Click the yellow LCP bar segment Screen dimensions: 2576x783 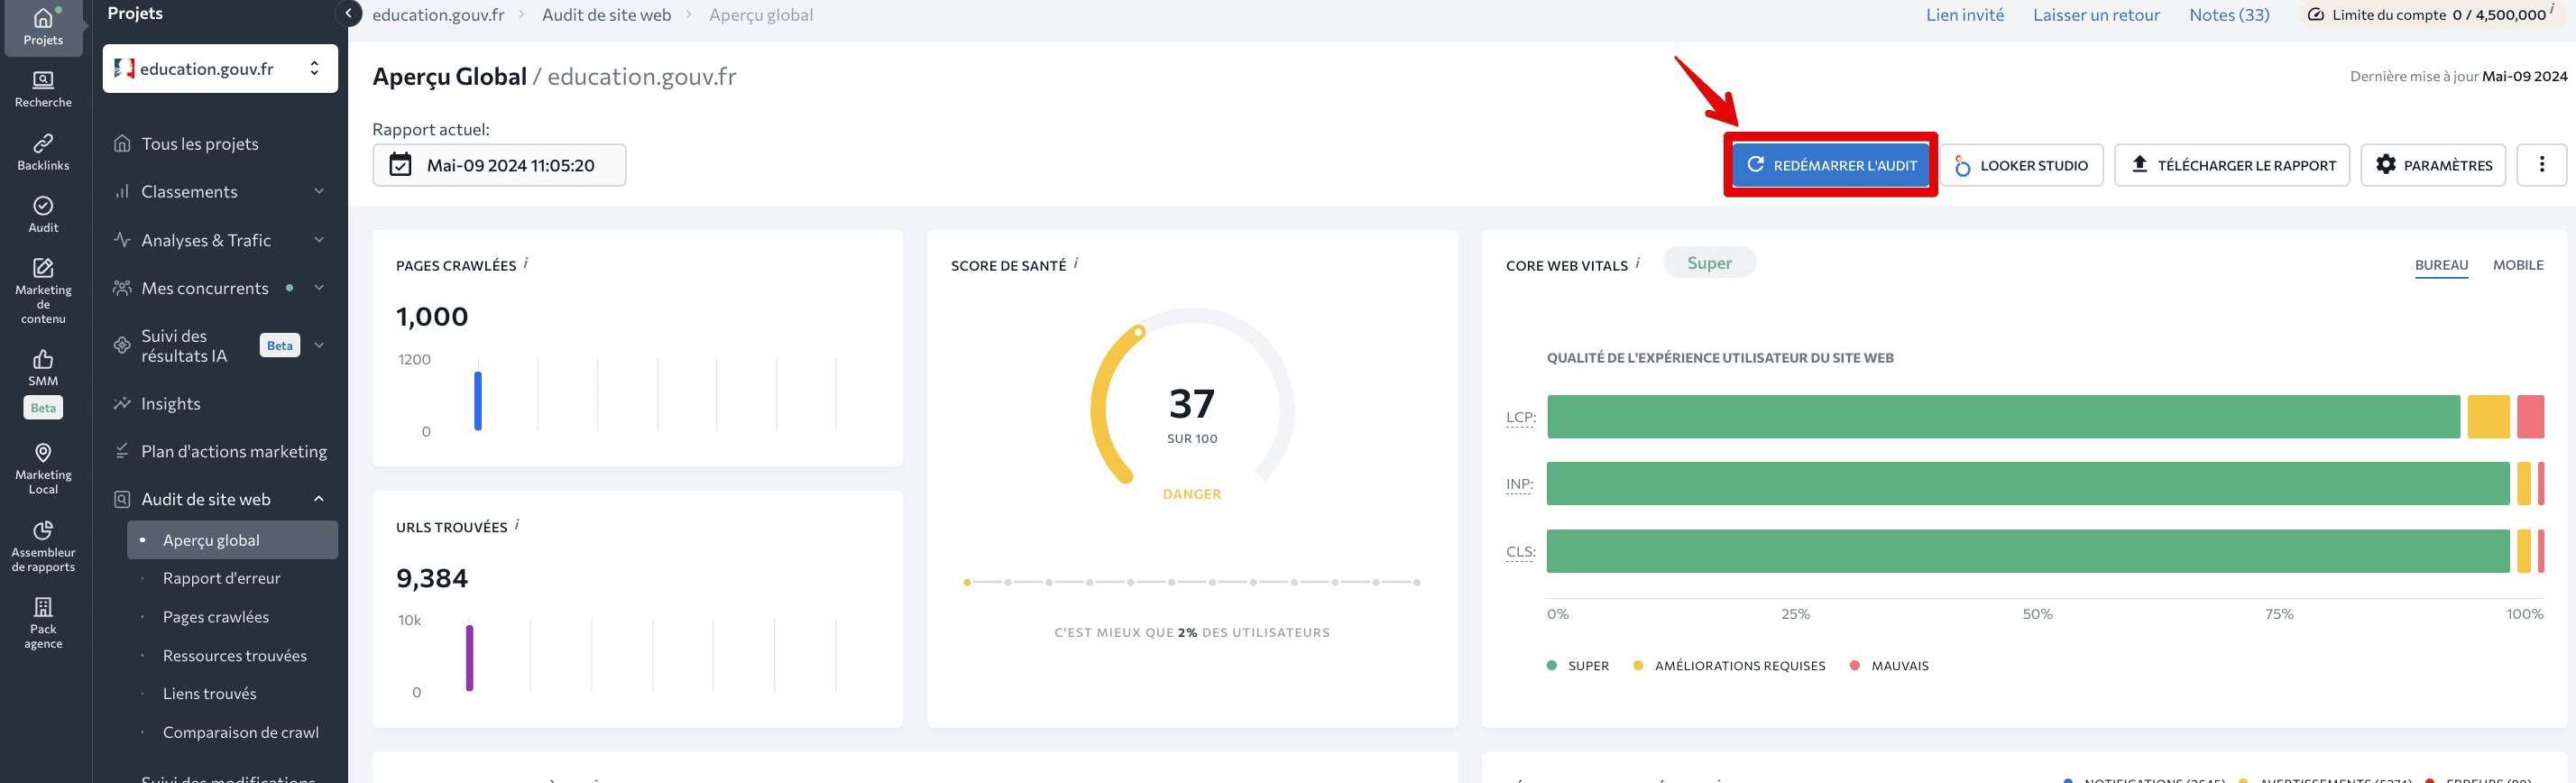(x=2488, y=417)
